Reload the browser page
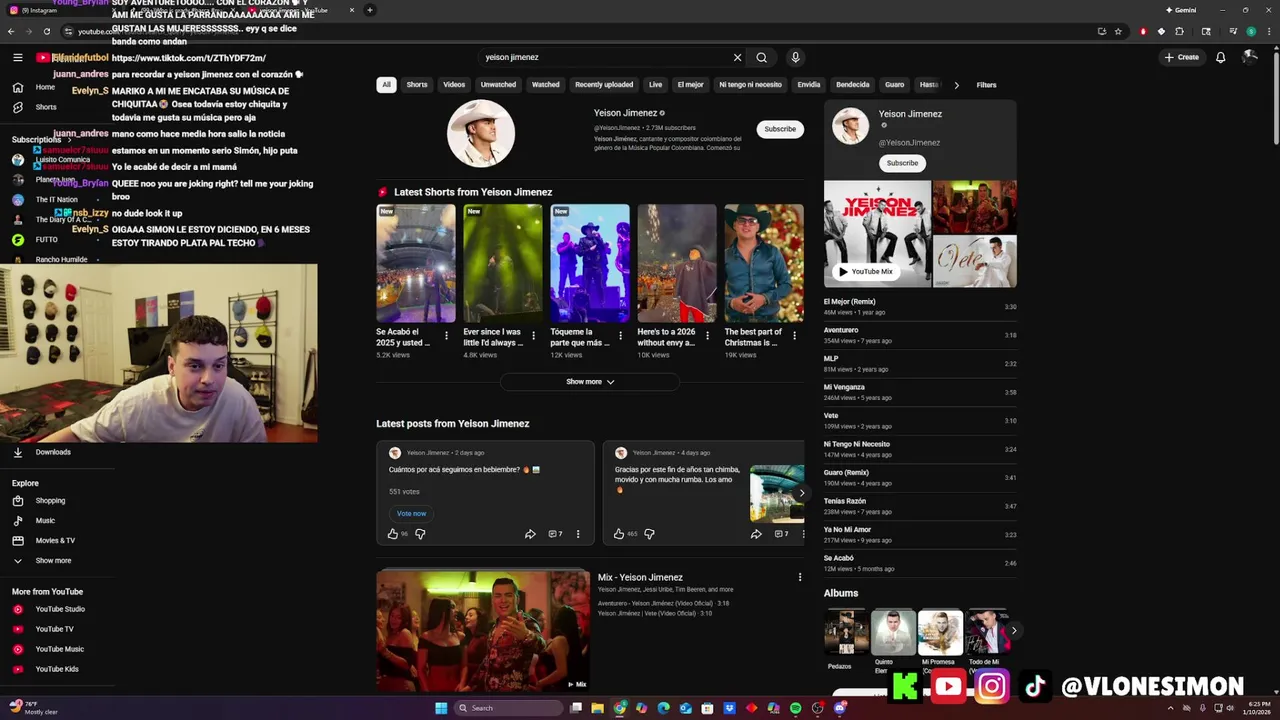 pos(46,31)
